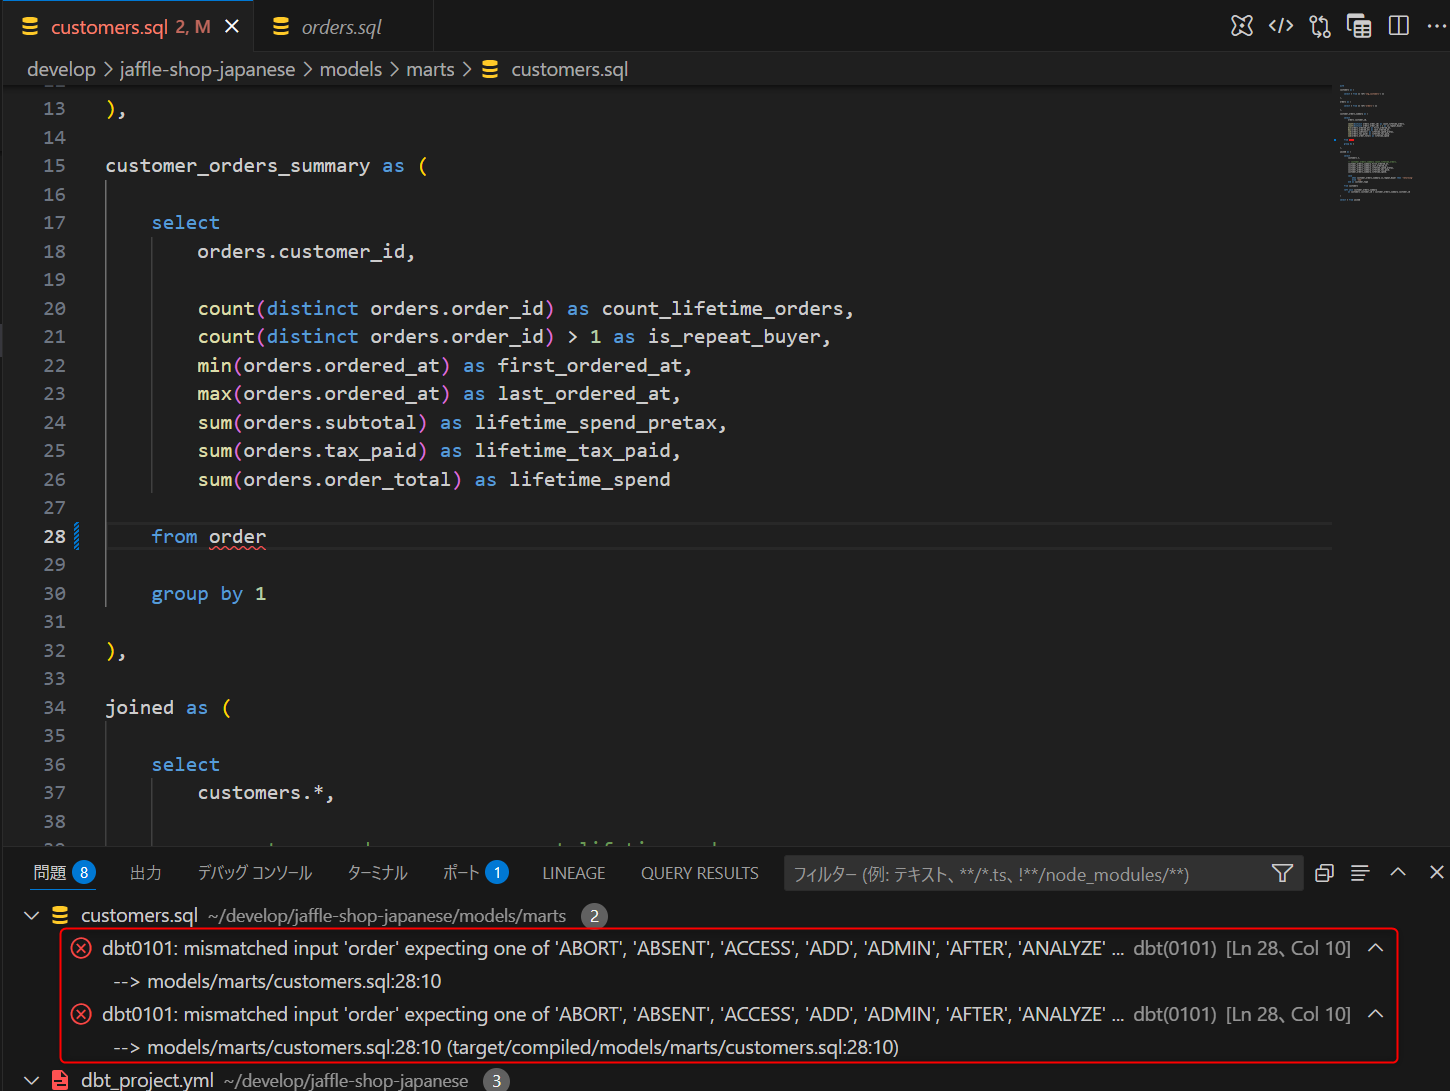This screenshot has width=1450, height=1091.
Task: Click the dbt Power User toolbar icon
Action: click(x=1241, y=26)
